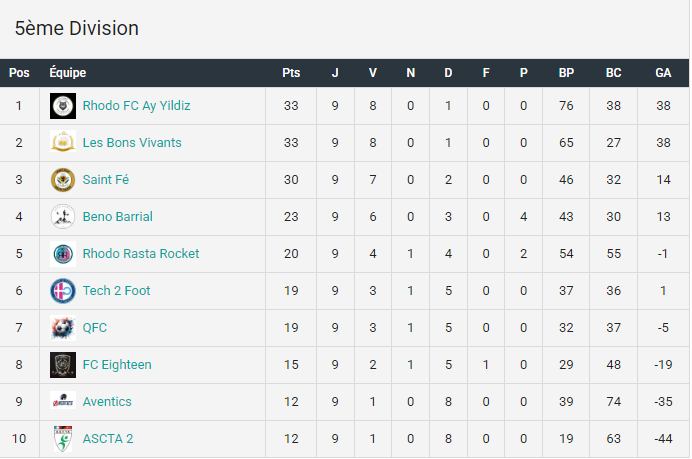Viewport: 692px width, 459px height.
Task: Go to the Saint Fé team link
Action: (106, 180)
